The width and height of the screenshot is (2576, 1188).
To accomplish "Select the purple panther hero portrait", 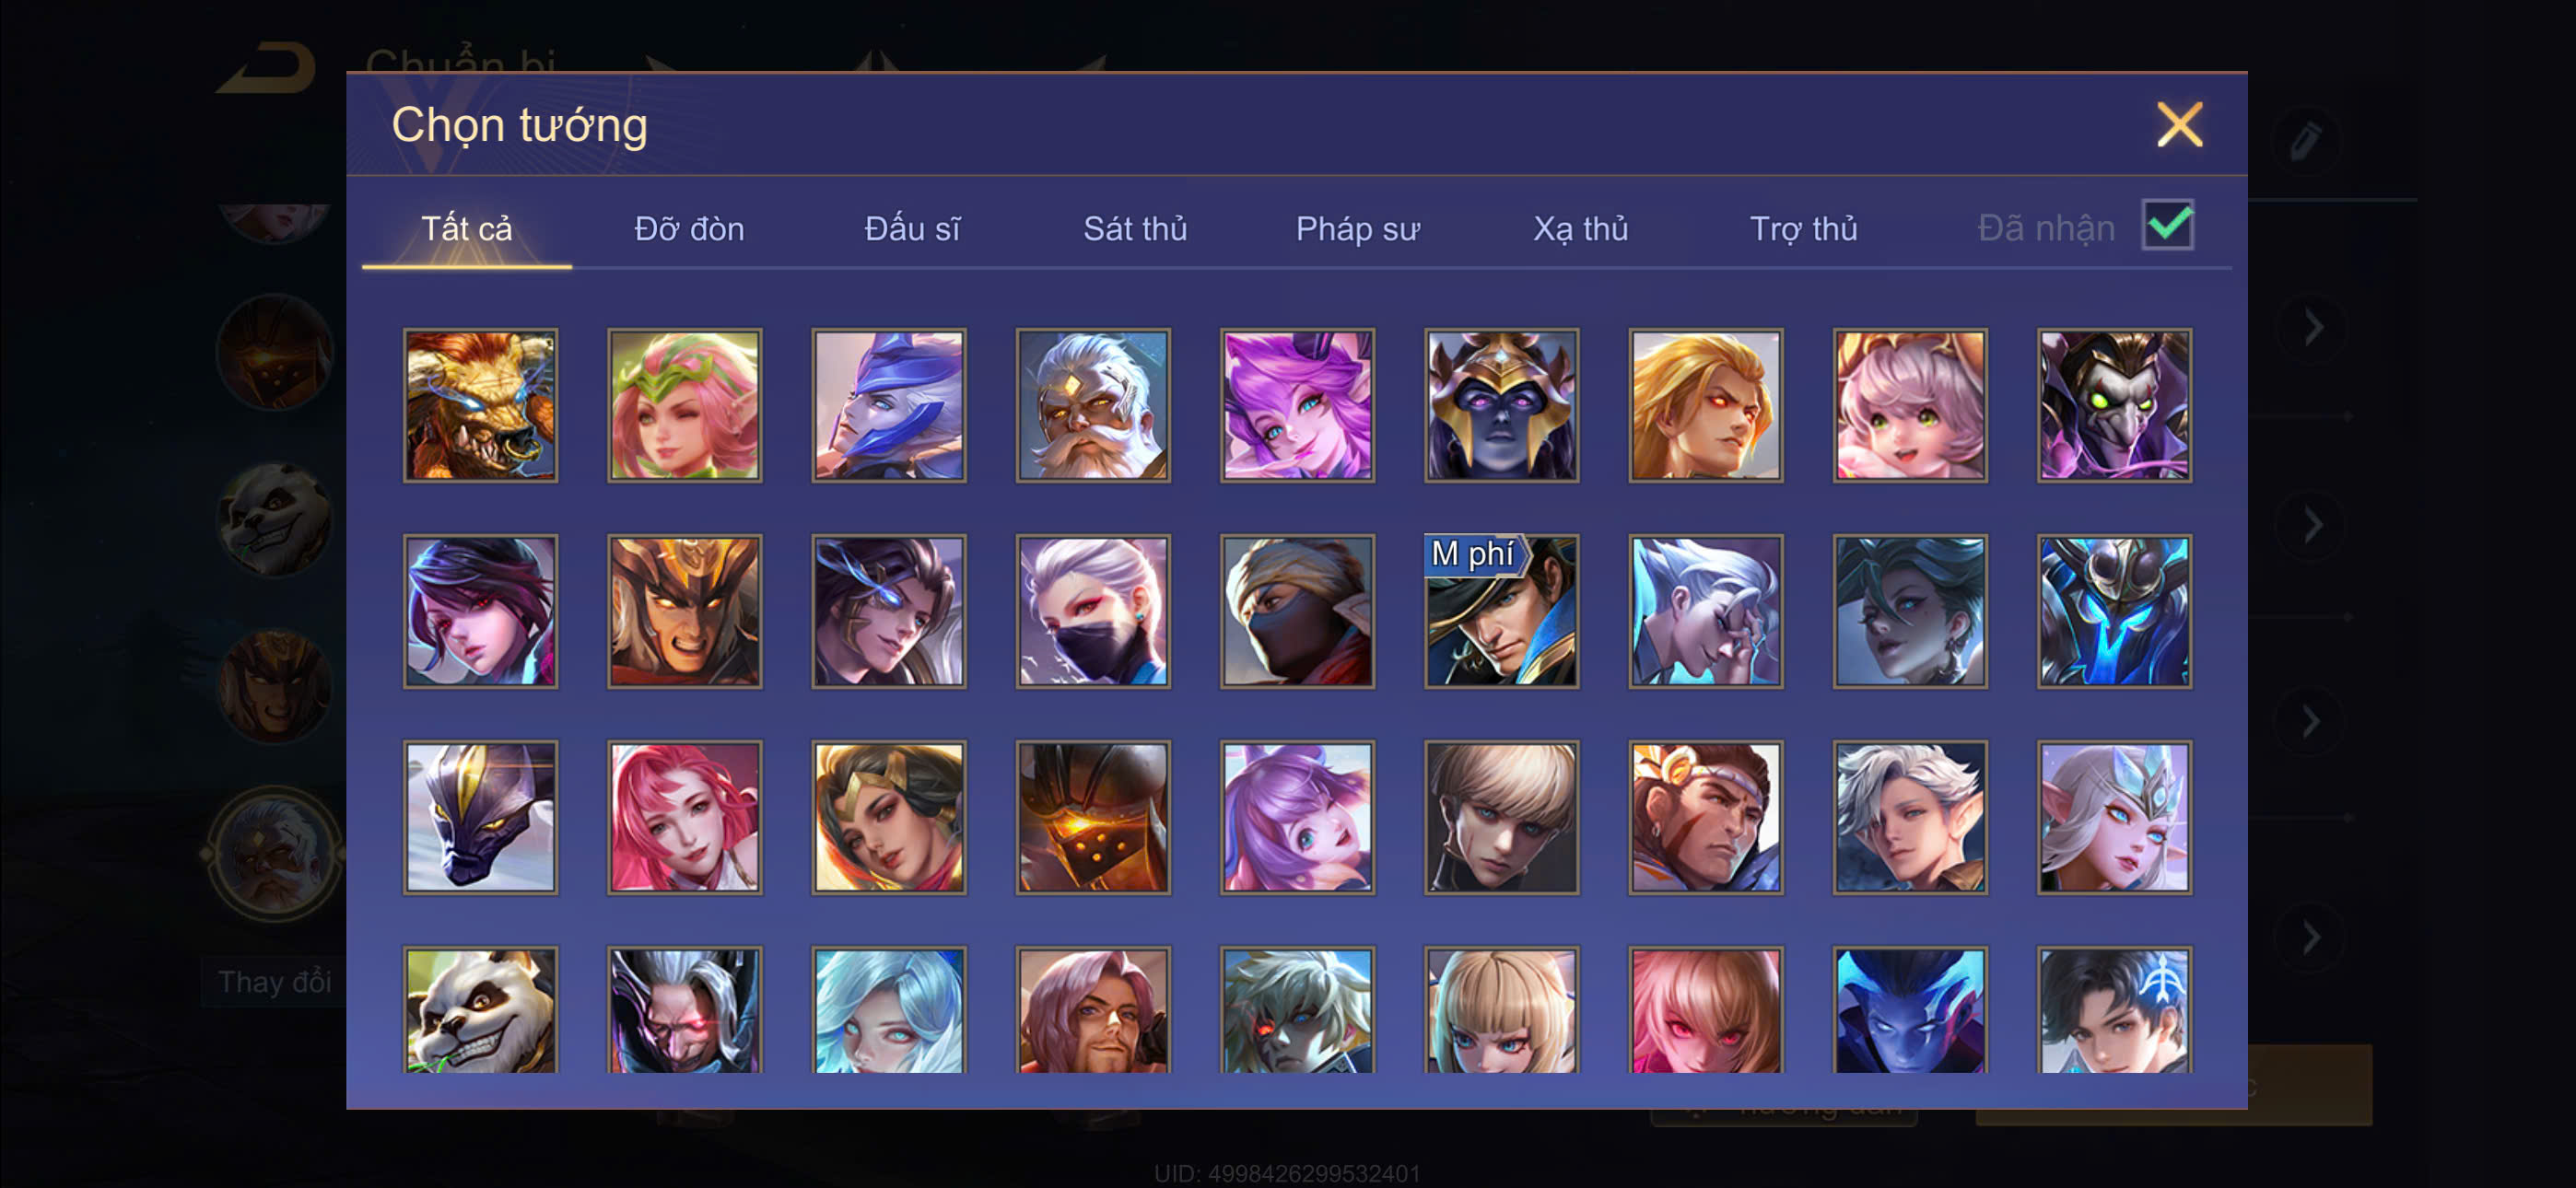I will pos(481,817).
